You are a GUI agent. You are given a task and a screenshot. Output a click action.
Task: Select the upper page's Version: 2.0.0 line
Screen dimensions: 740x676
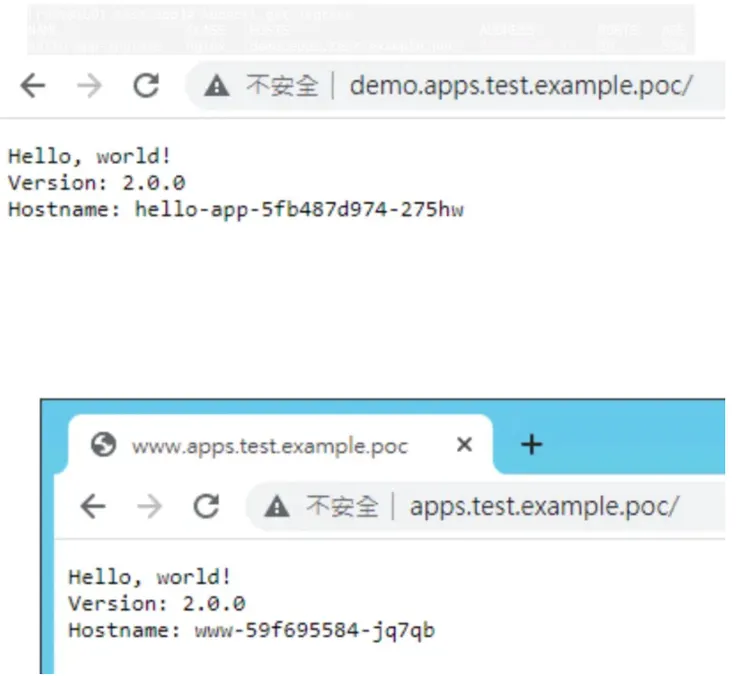[x=97, y=183]
